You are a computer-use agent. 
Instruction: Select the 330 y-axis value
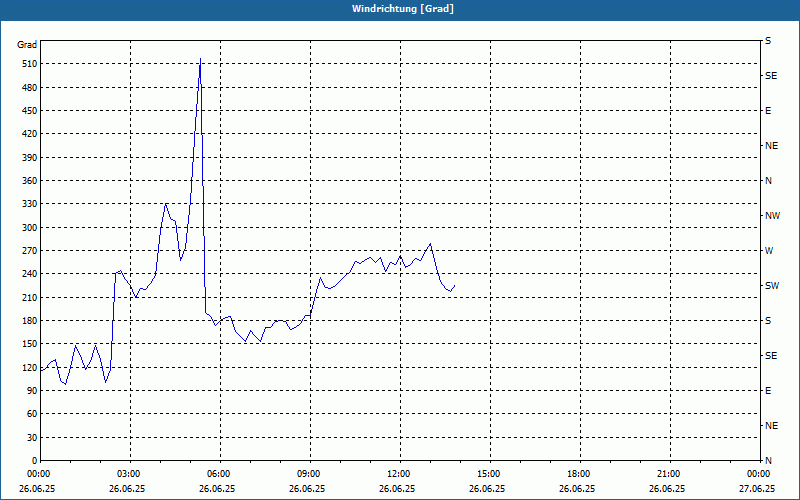(x=30, y=204)
